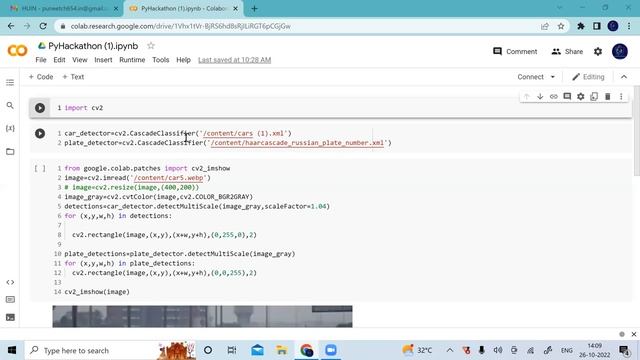Viewport: 640px width, 360px height.
Task: Share the notebook
Action: tap(567, 51)
